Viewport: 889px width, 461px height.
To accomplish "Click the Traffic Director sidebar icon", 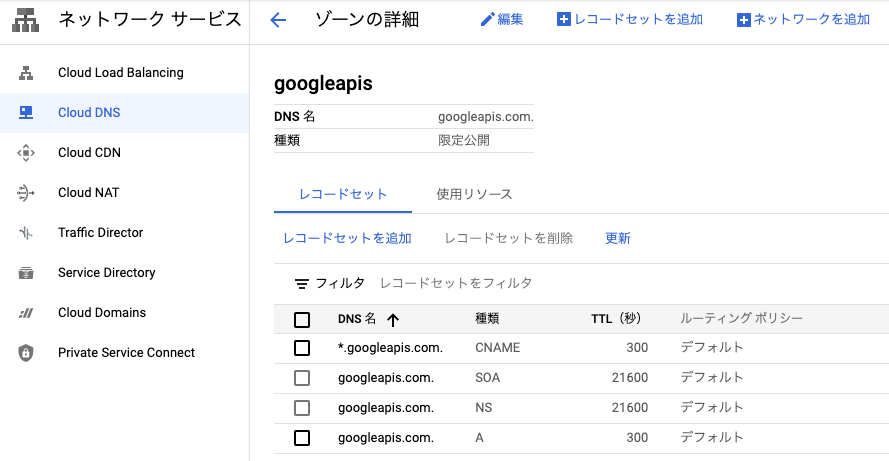I will [x=26, y=232].
